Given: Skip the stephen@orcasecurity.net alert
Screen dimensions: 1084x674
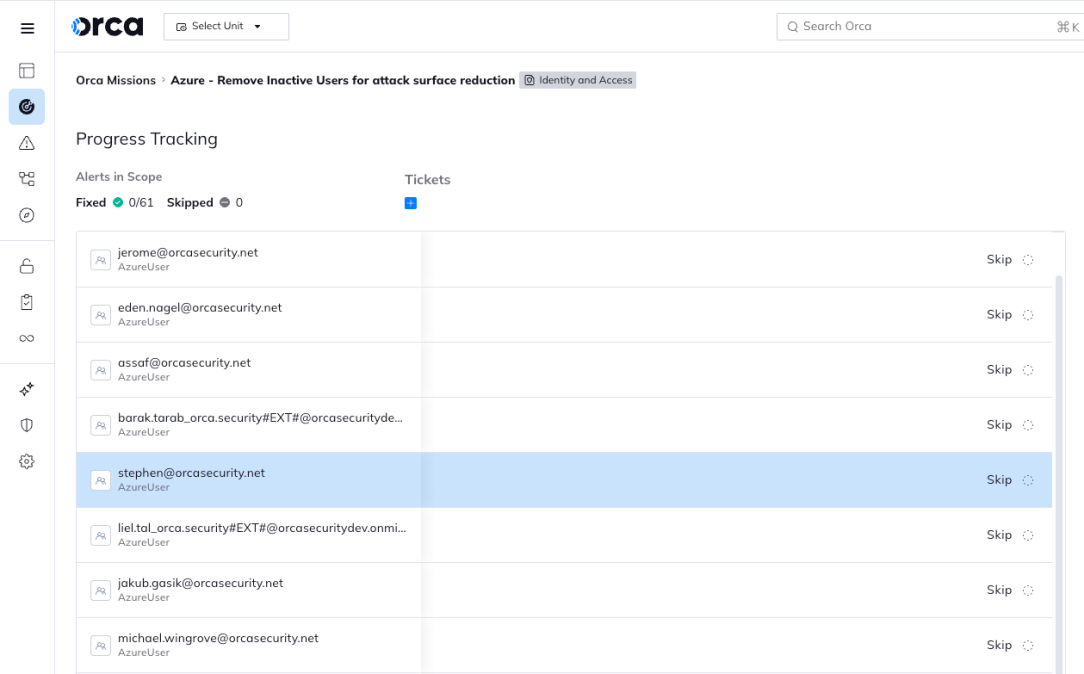Looking at the screenshot, I should [999, 479].
